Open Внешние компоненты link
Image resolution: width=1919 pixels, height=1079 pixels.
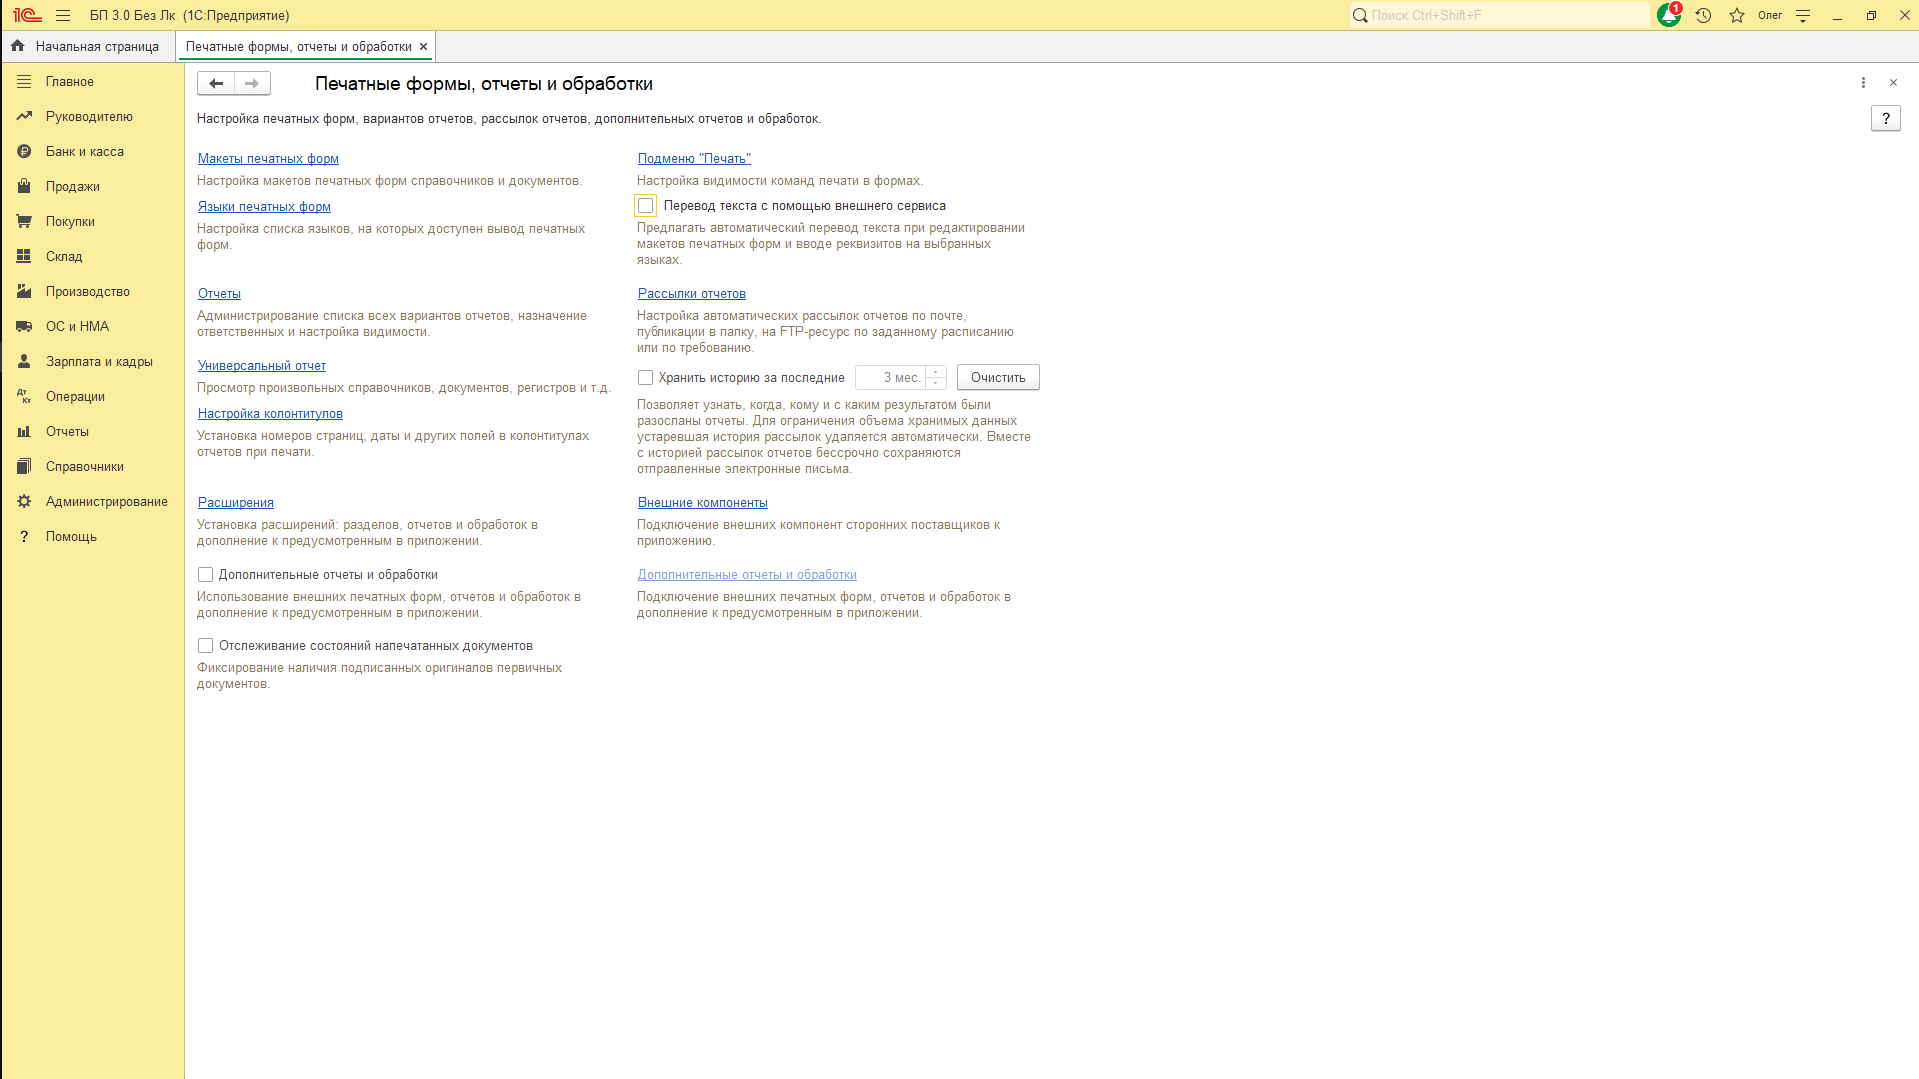pyautogui.click(x=703, y=502)
